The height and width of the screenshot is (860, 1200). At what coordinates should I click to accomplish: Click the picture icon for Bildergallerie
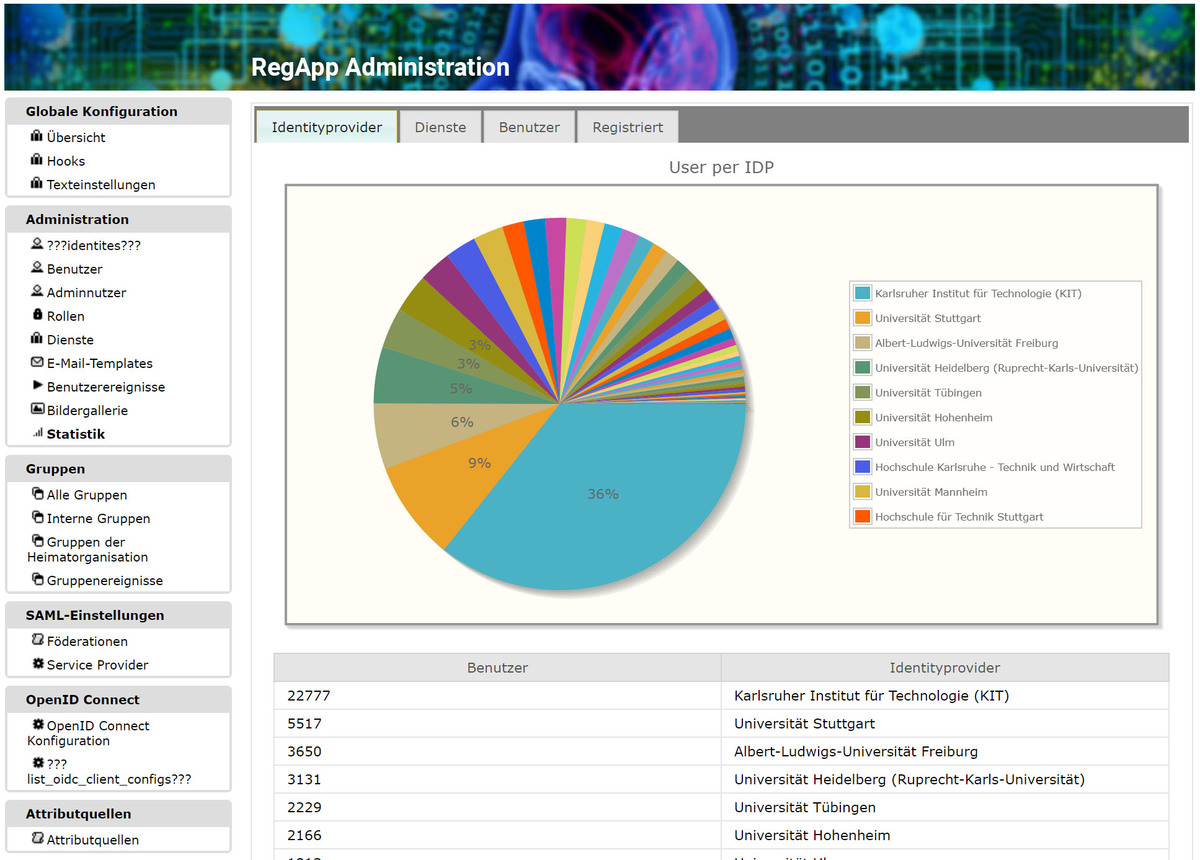tap(37, 409)
